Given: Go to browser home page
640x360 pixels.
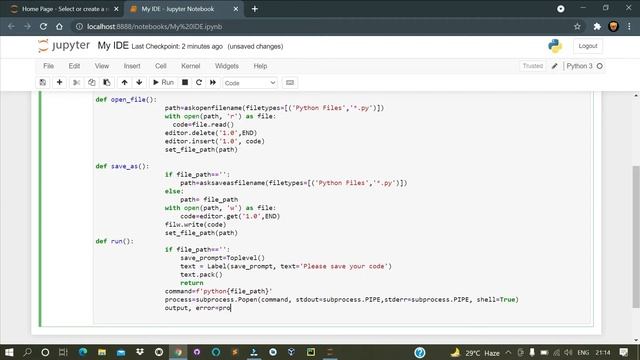Looking at the screenshot, I should pyautogui.click(x=60, y=27).
